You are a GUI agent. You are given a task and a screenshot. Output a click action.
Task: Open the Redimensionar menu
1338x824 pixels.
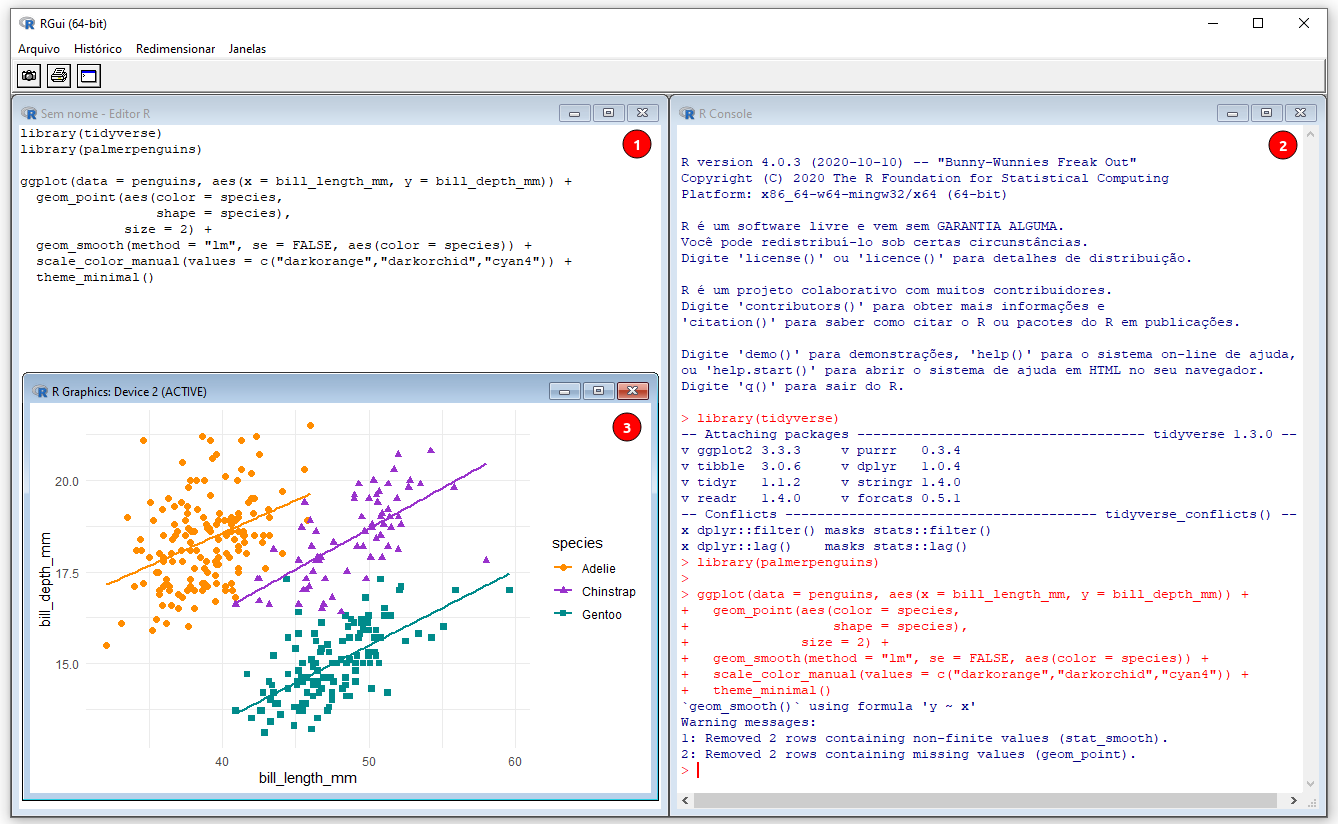coord(175,48)
